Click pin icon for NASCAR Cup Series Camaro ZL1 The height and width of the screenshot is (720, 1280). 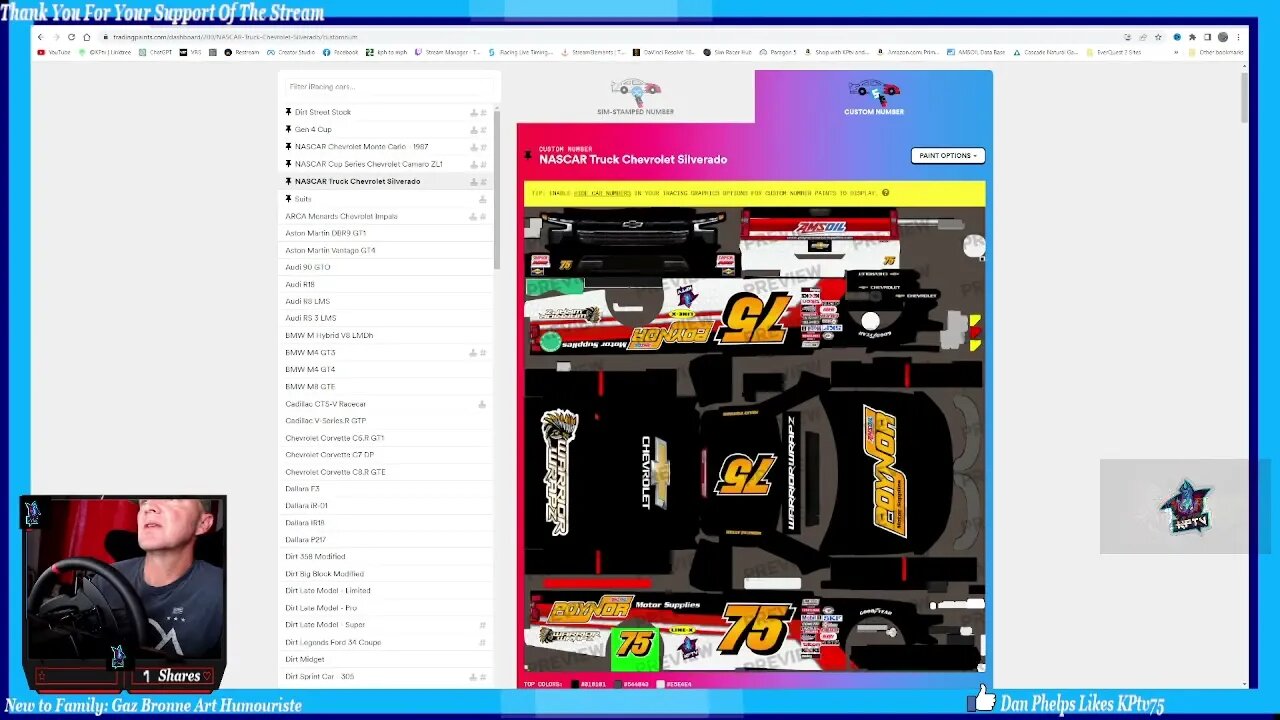288,164
